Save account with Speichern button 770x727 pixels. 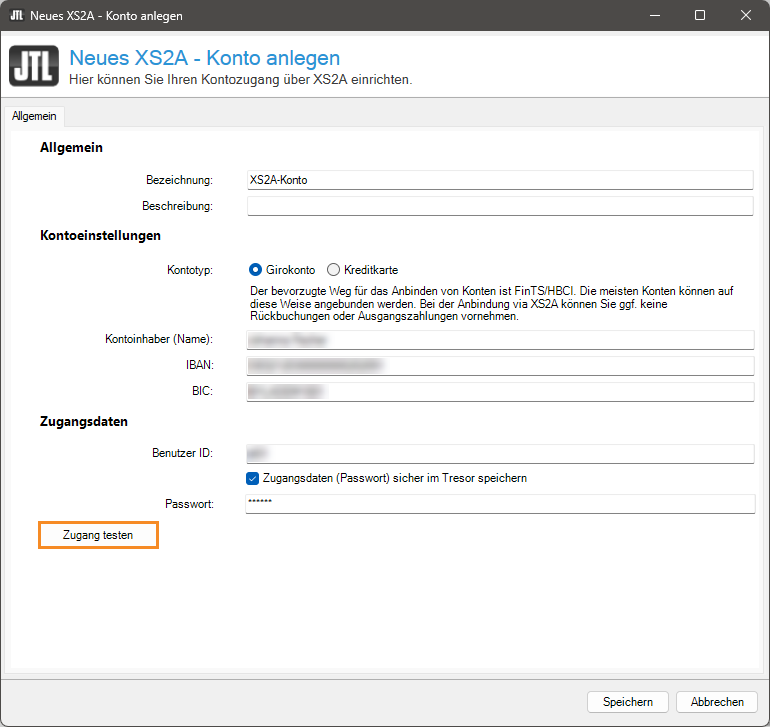628,702
